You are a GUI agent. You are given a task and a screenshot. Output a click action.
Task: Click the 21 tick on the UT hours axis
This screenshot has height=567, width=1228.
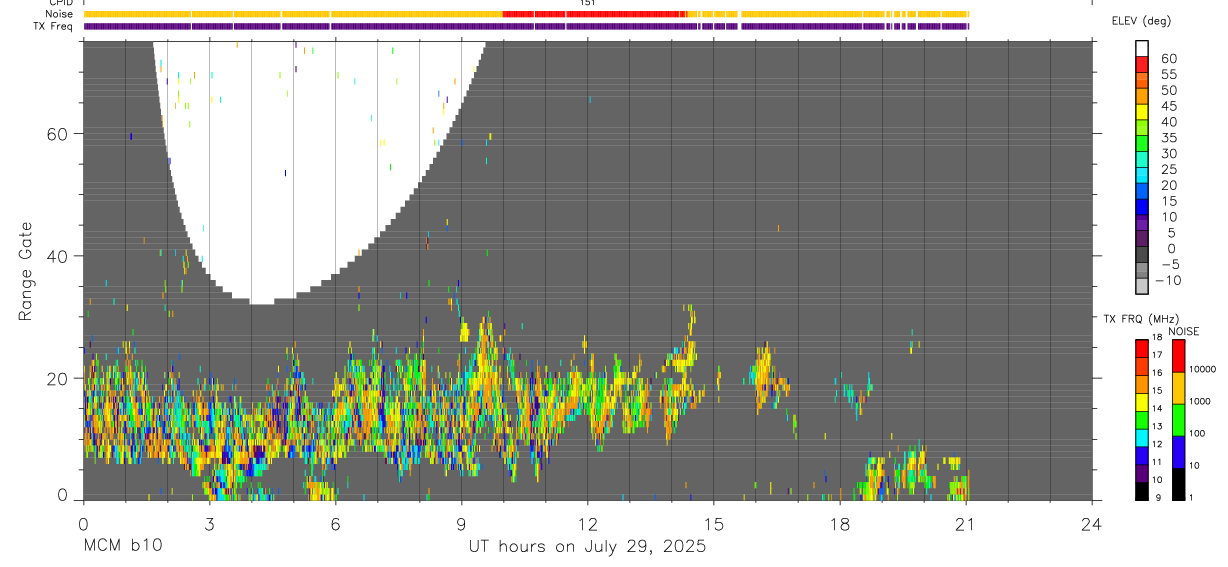[x=965, y=524]
